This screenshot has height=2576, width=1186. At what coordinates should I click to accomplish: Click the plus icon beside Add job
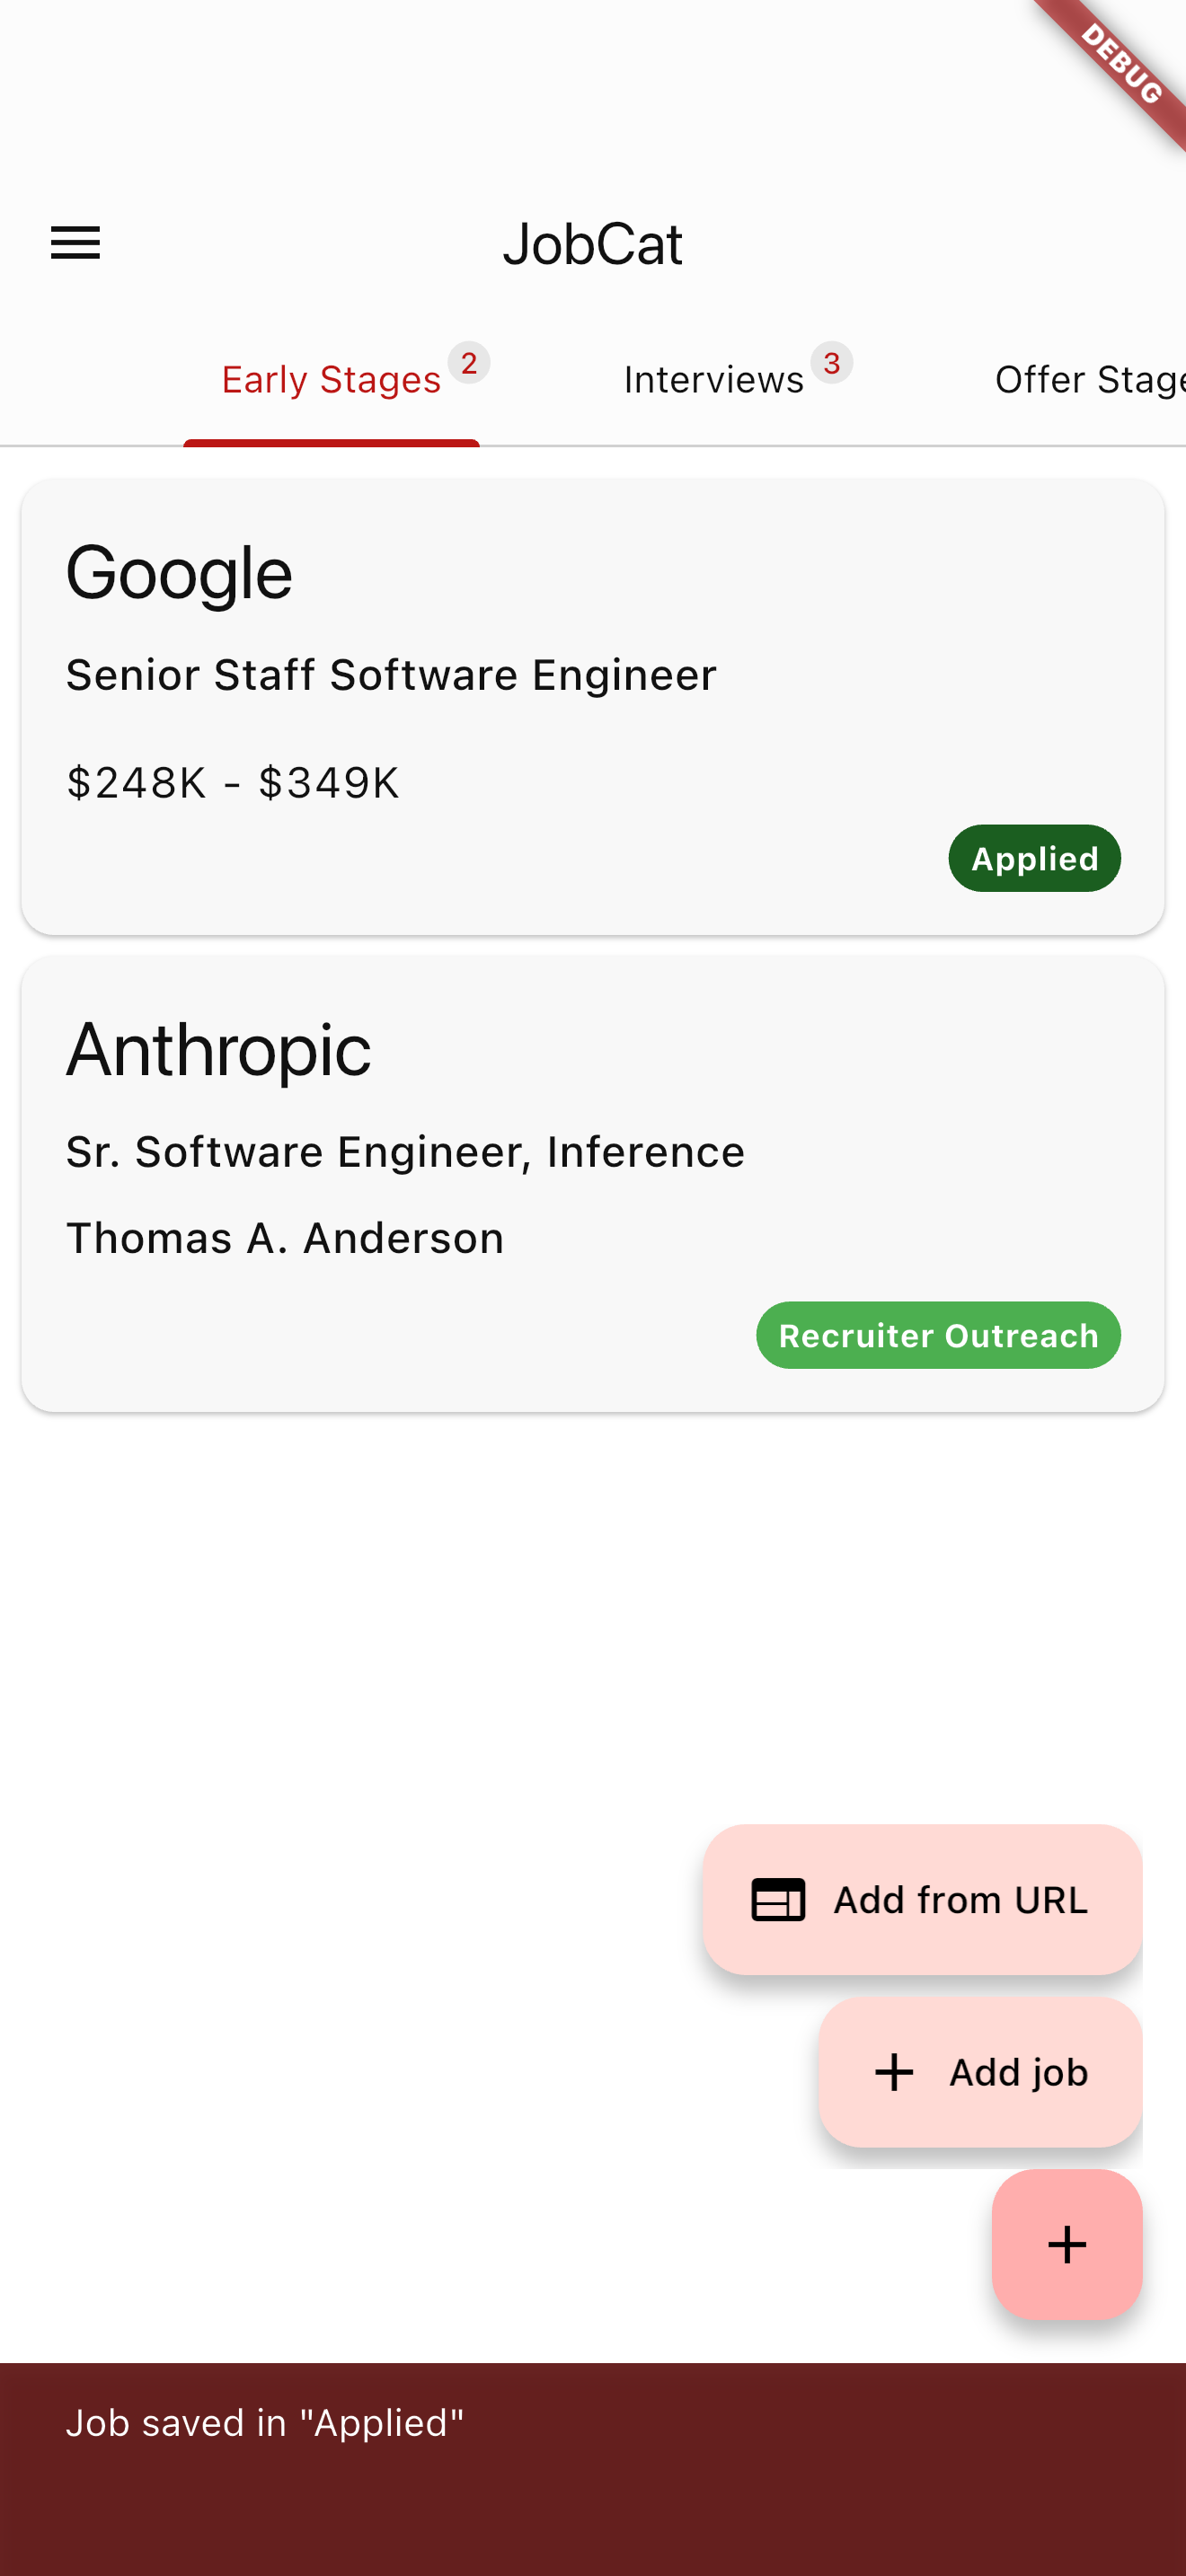[x=894, y=2073]
